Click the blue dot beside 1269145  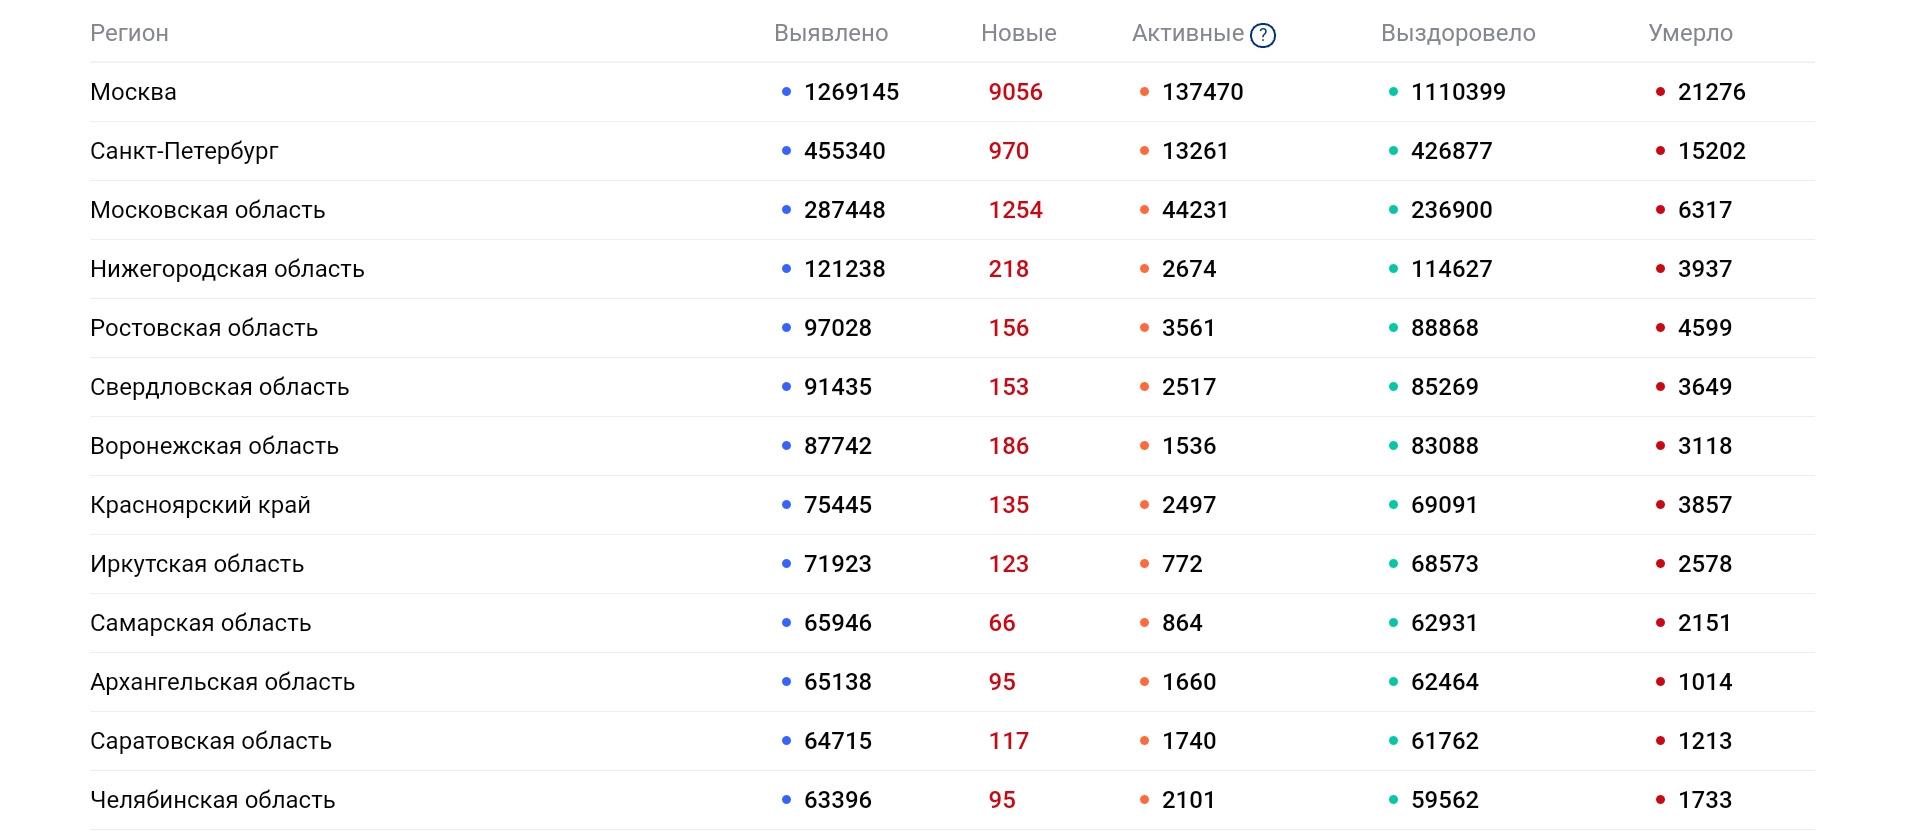[786, 92]
